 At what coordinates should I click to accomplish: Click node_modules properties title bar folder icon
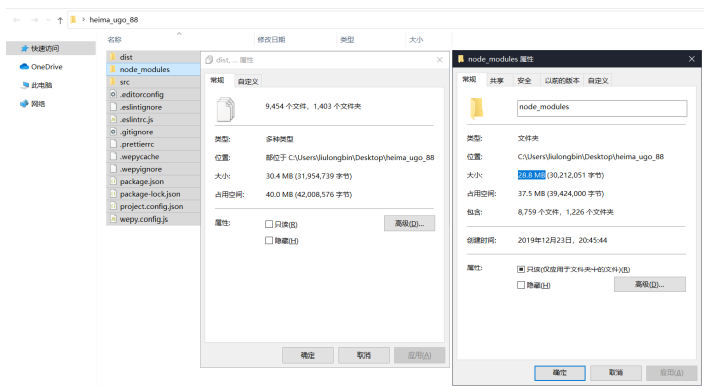coord(461,59)
